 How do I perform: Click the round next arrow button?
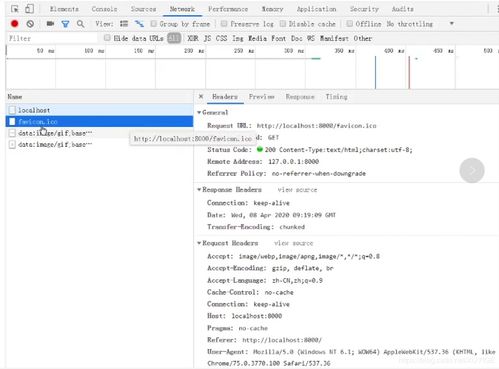(x=472, y=171)
